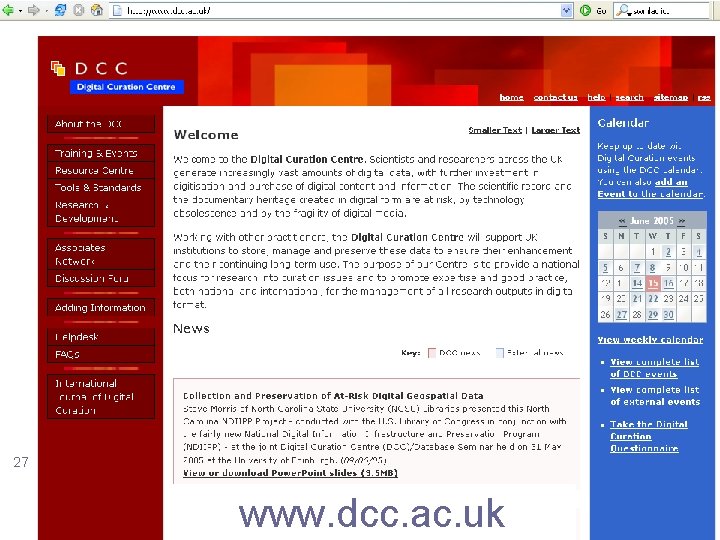View complete list of DCC events

pyautogui.click(x=654, y=368)
